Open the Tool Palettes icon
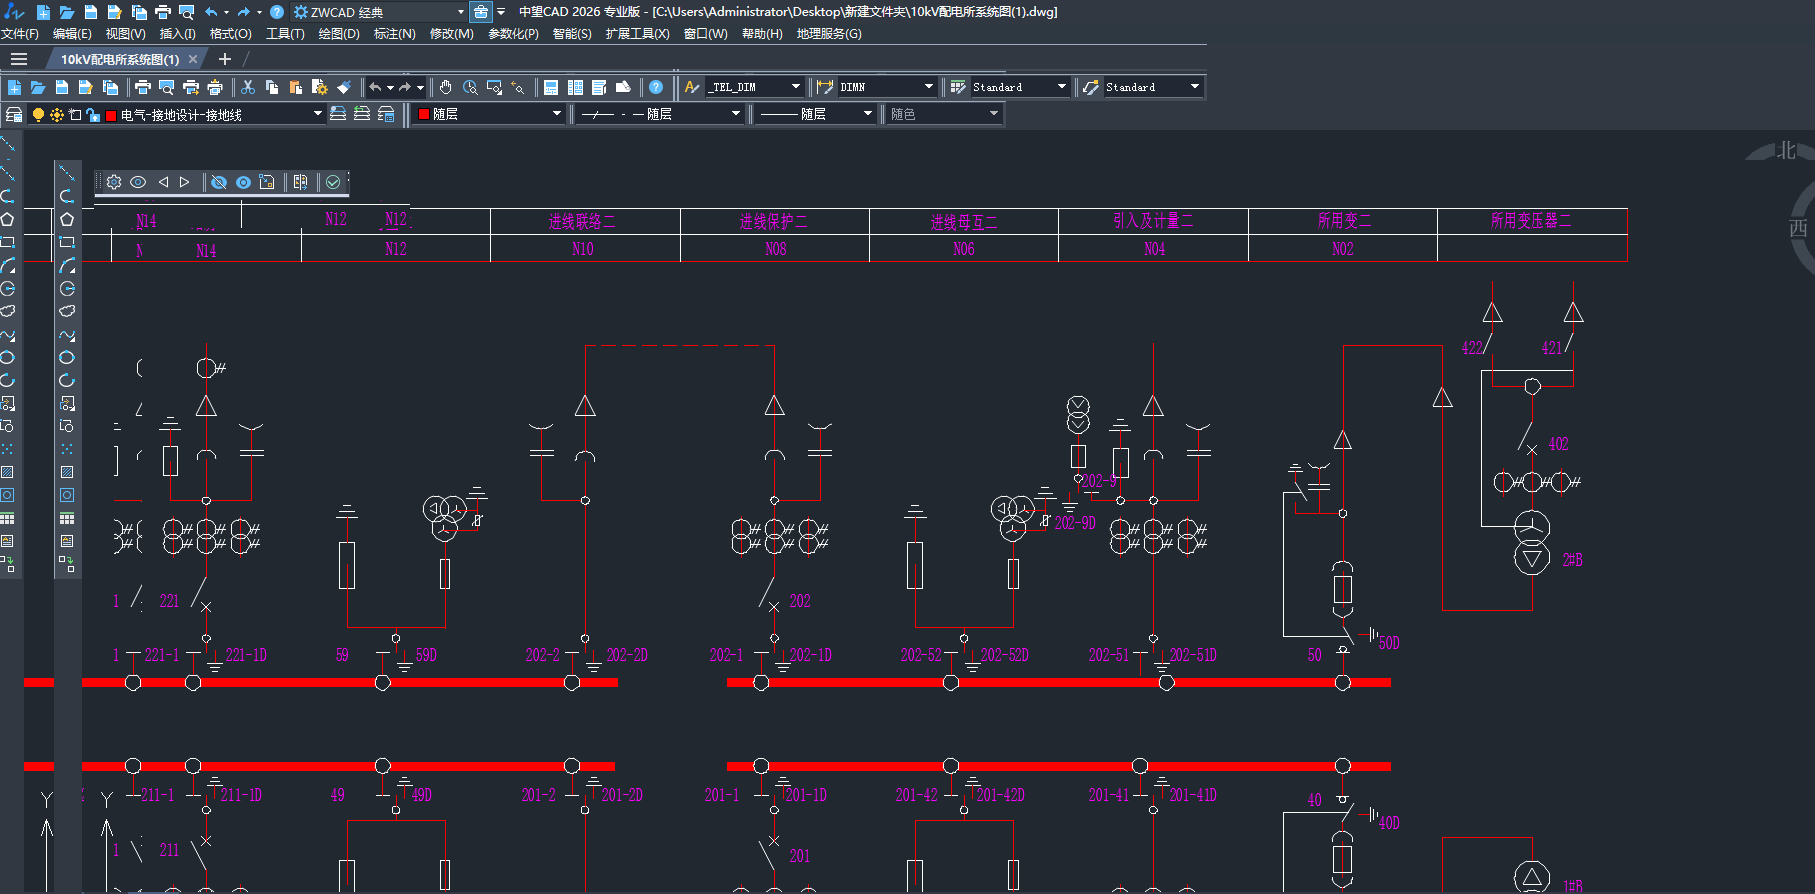This screenshot has height=894, width=1815. [599, 87]
